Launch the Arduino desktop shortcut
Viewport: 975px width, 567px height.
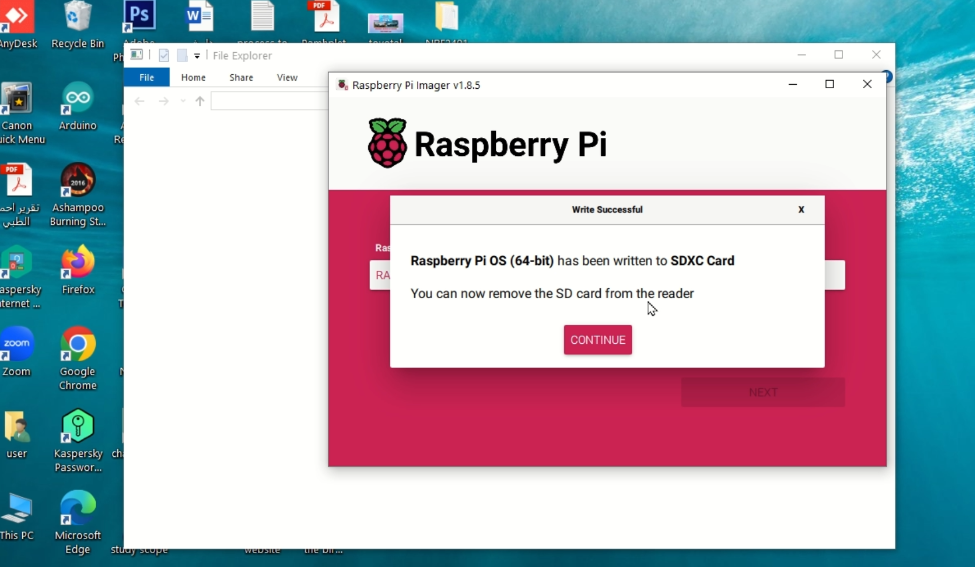pos(78,107)
